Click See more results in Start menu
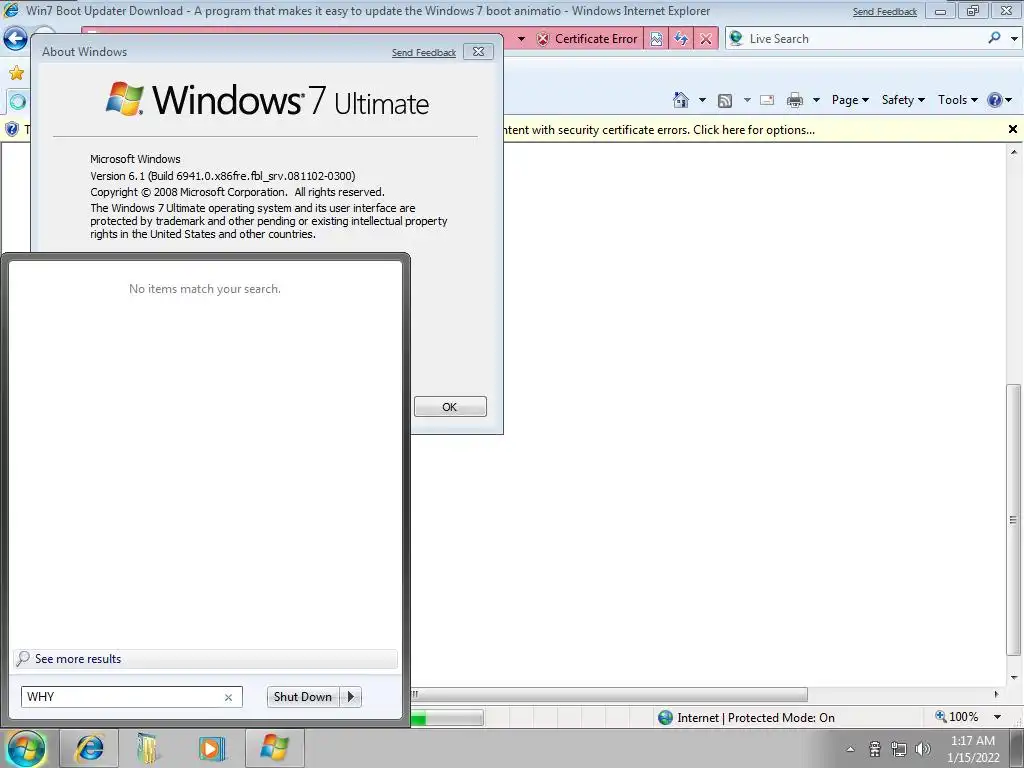 coord(205,659)
